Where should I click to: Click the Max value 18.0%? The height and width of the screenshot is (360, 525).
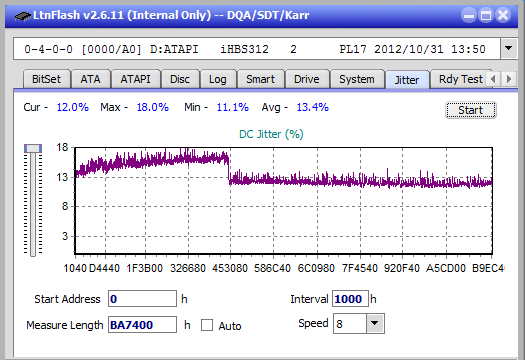tap(152, 107)
